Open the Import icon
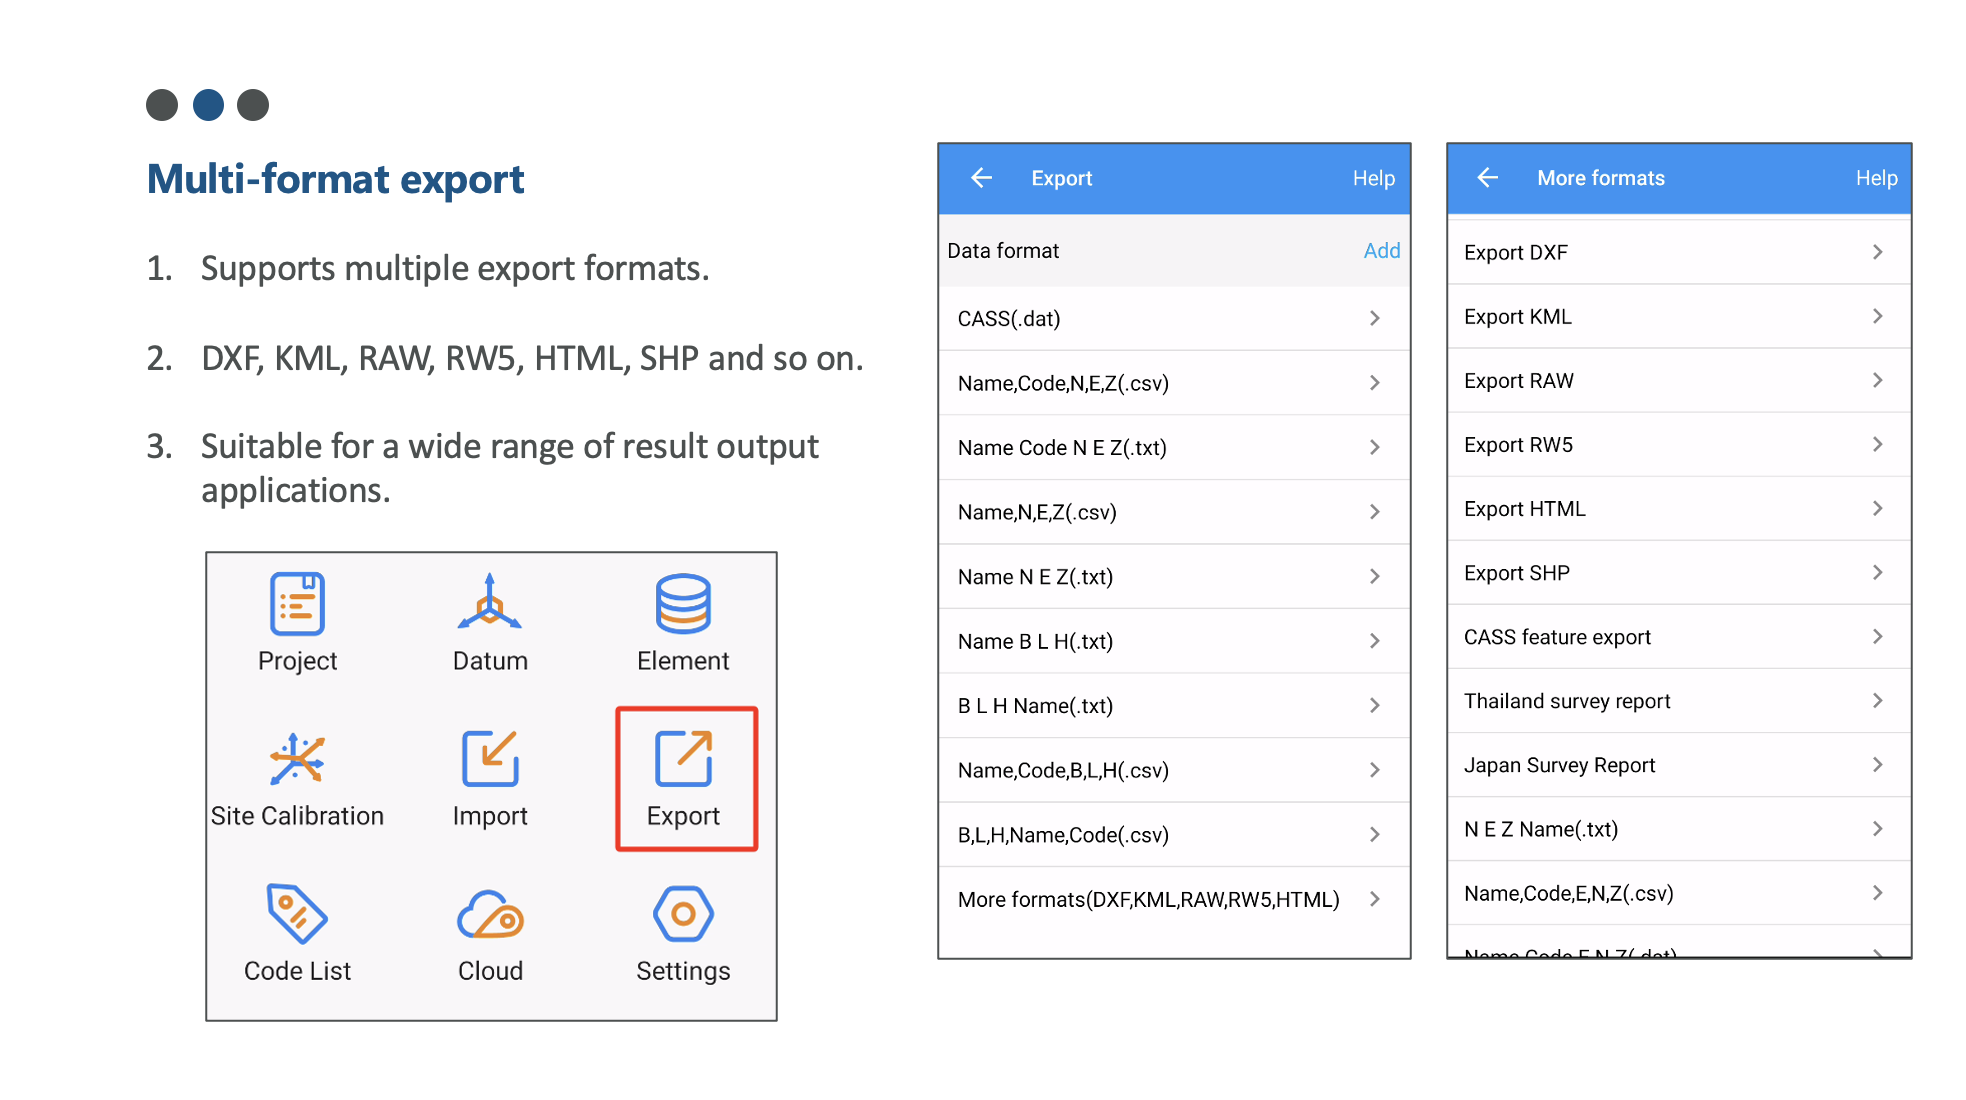This screenshot has width=1966, height=1100. 489,758
